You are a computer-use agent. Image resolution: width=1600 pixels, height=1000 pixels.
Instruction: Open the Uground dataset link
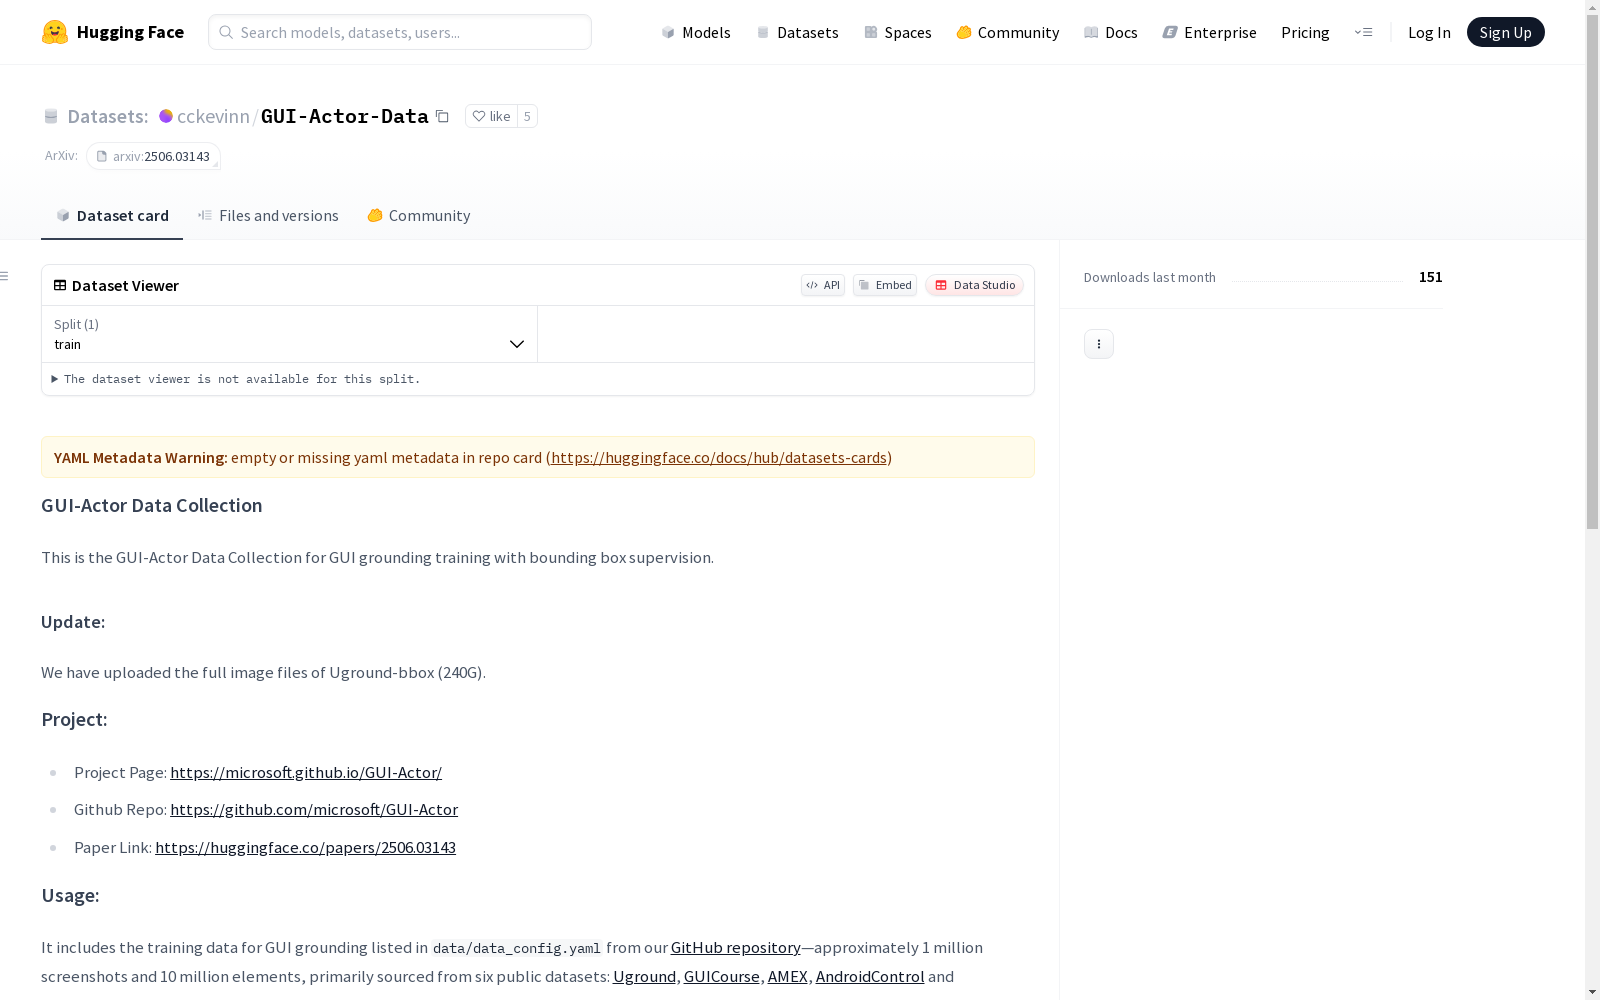(x=644, y=976)
